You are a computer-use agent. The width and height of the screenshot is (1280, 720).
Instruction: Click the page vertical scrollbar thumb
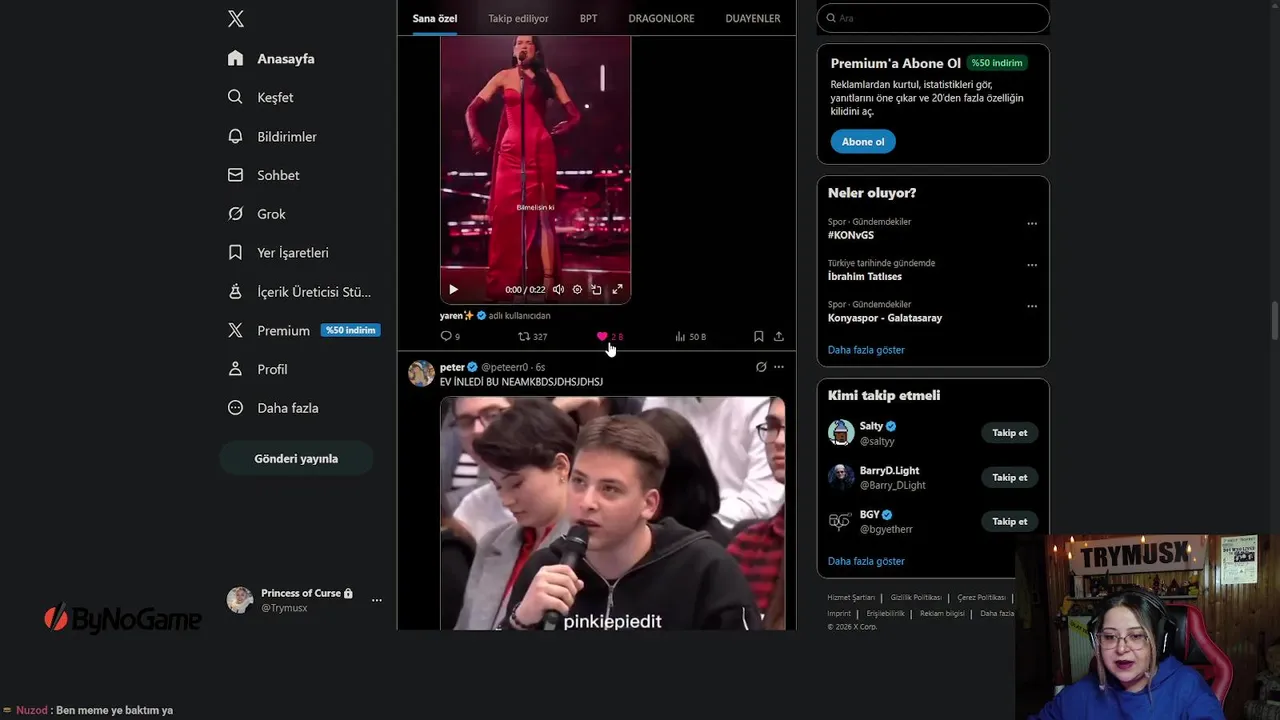pyautogui.click(x=1275, y=320)
